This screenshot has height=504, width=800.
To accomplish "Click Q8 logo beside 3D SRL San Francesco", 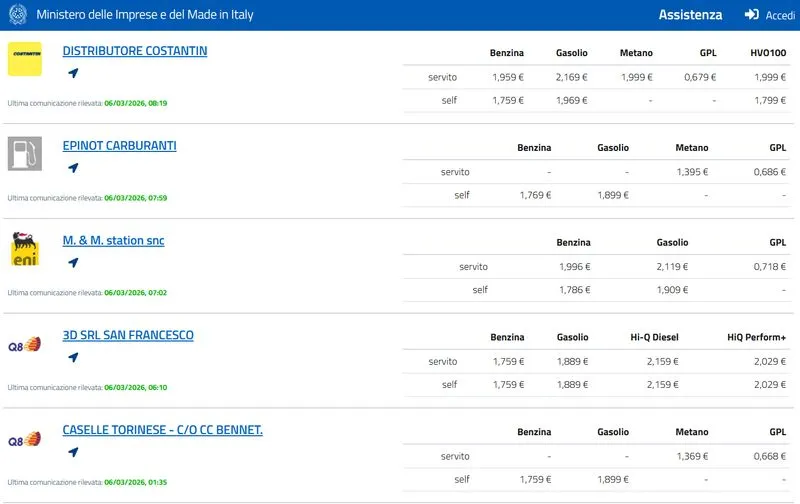I will (x=25, y=344).
